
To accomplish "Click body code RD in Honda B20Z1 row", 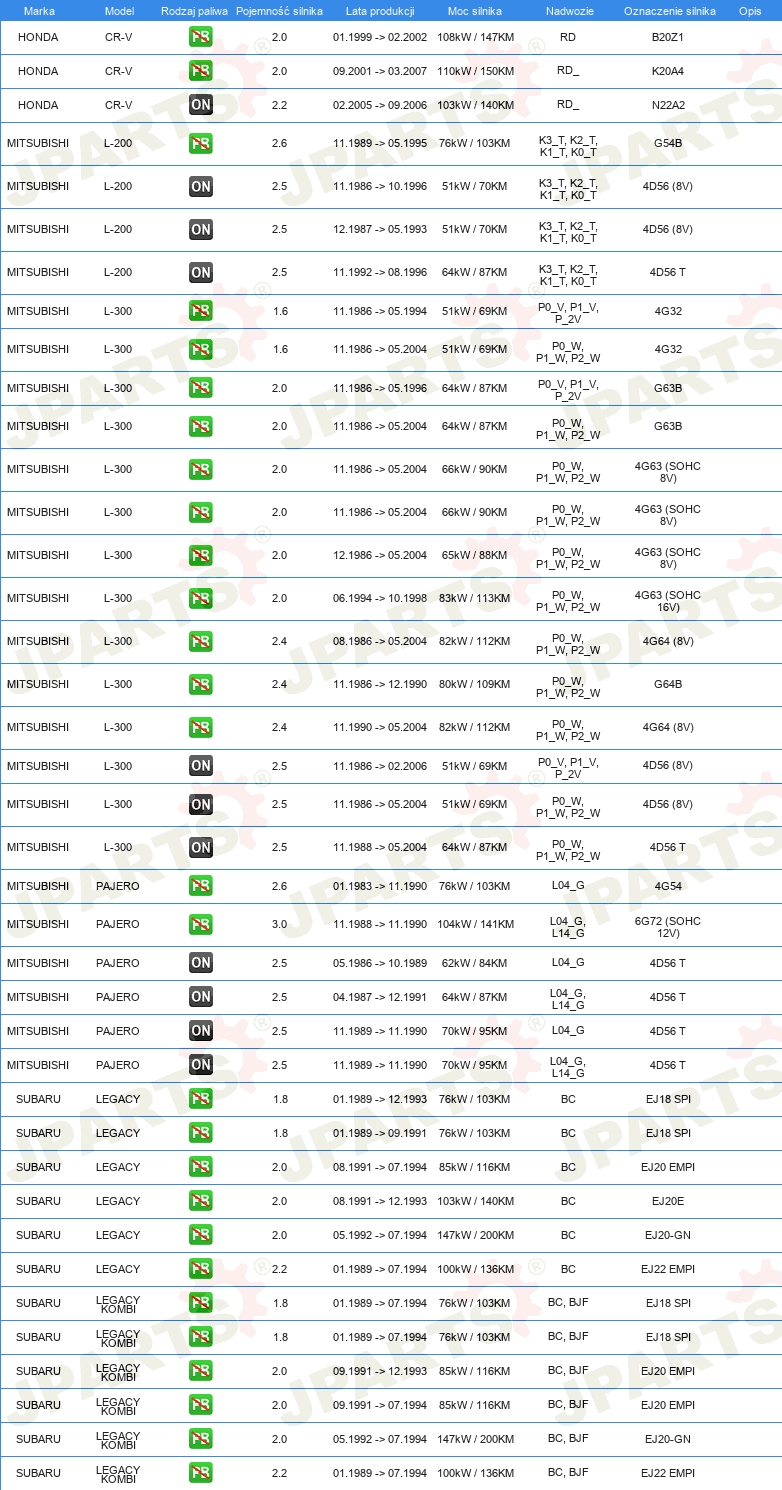I will click(568, 37).
